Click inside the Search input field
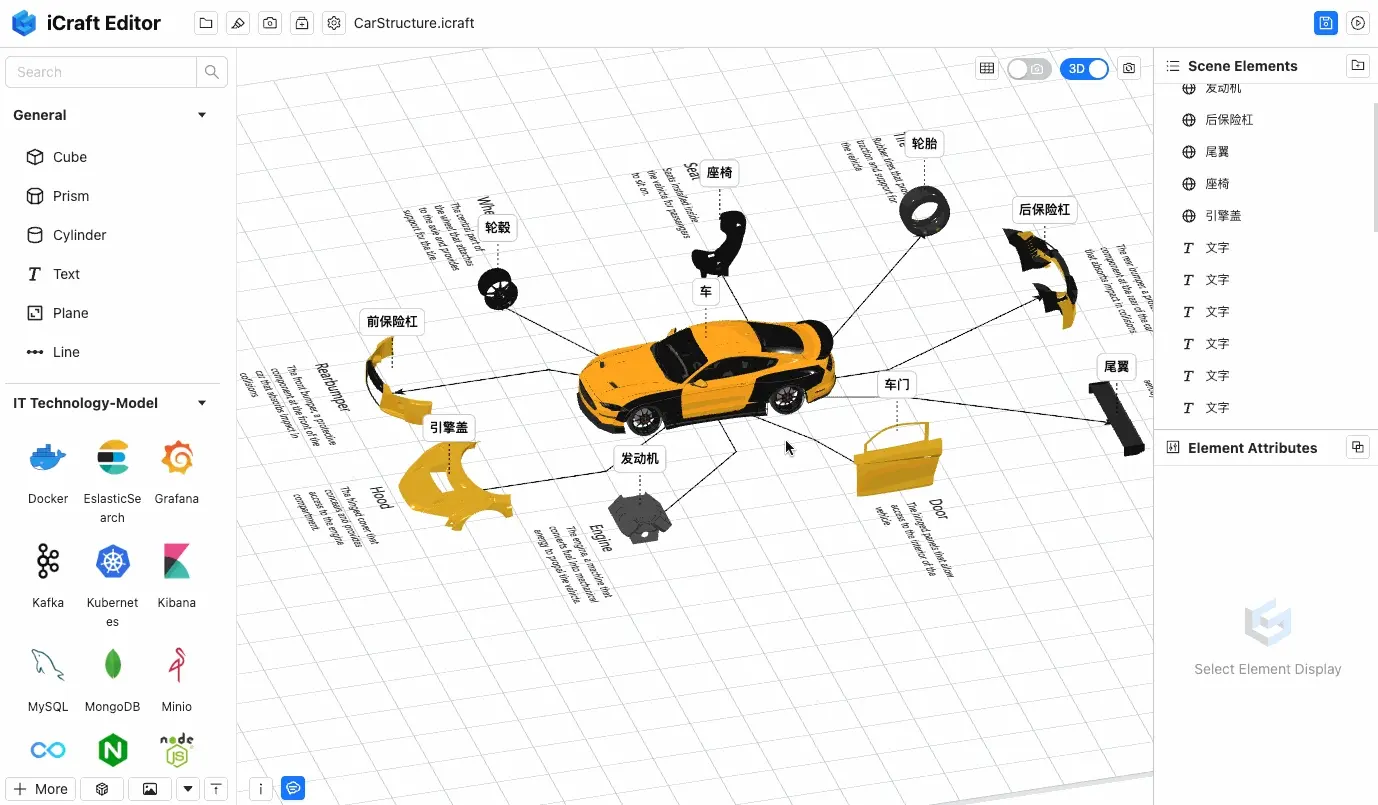 coord(100,71)
